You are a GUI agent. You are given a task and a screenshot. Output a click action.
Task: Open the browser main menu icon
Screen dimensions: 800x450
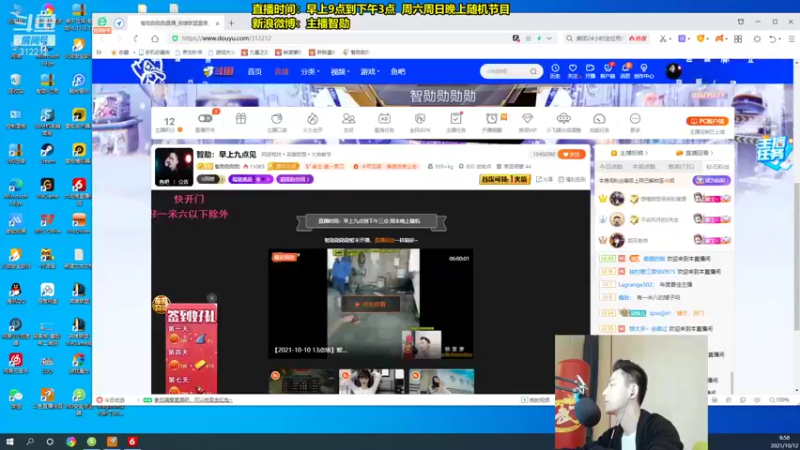coord(791,39)
